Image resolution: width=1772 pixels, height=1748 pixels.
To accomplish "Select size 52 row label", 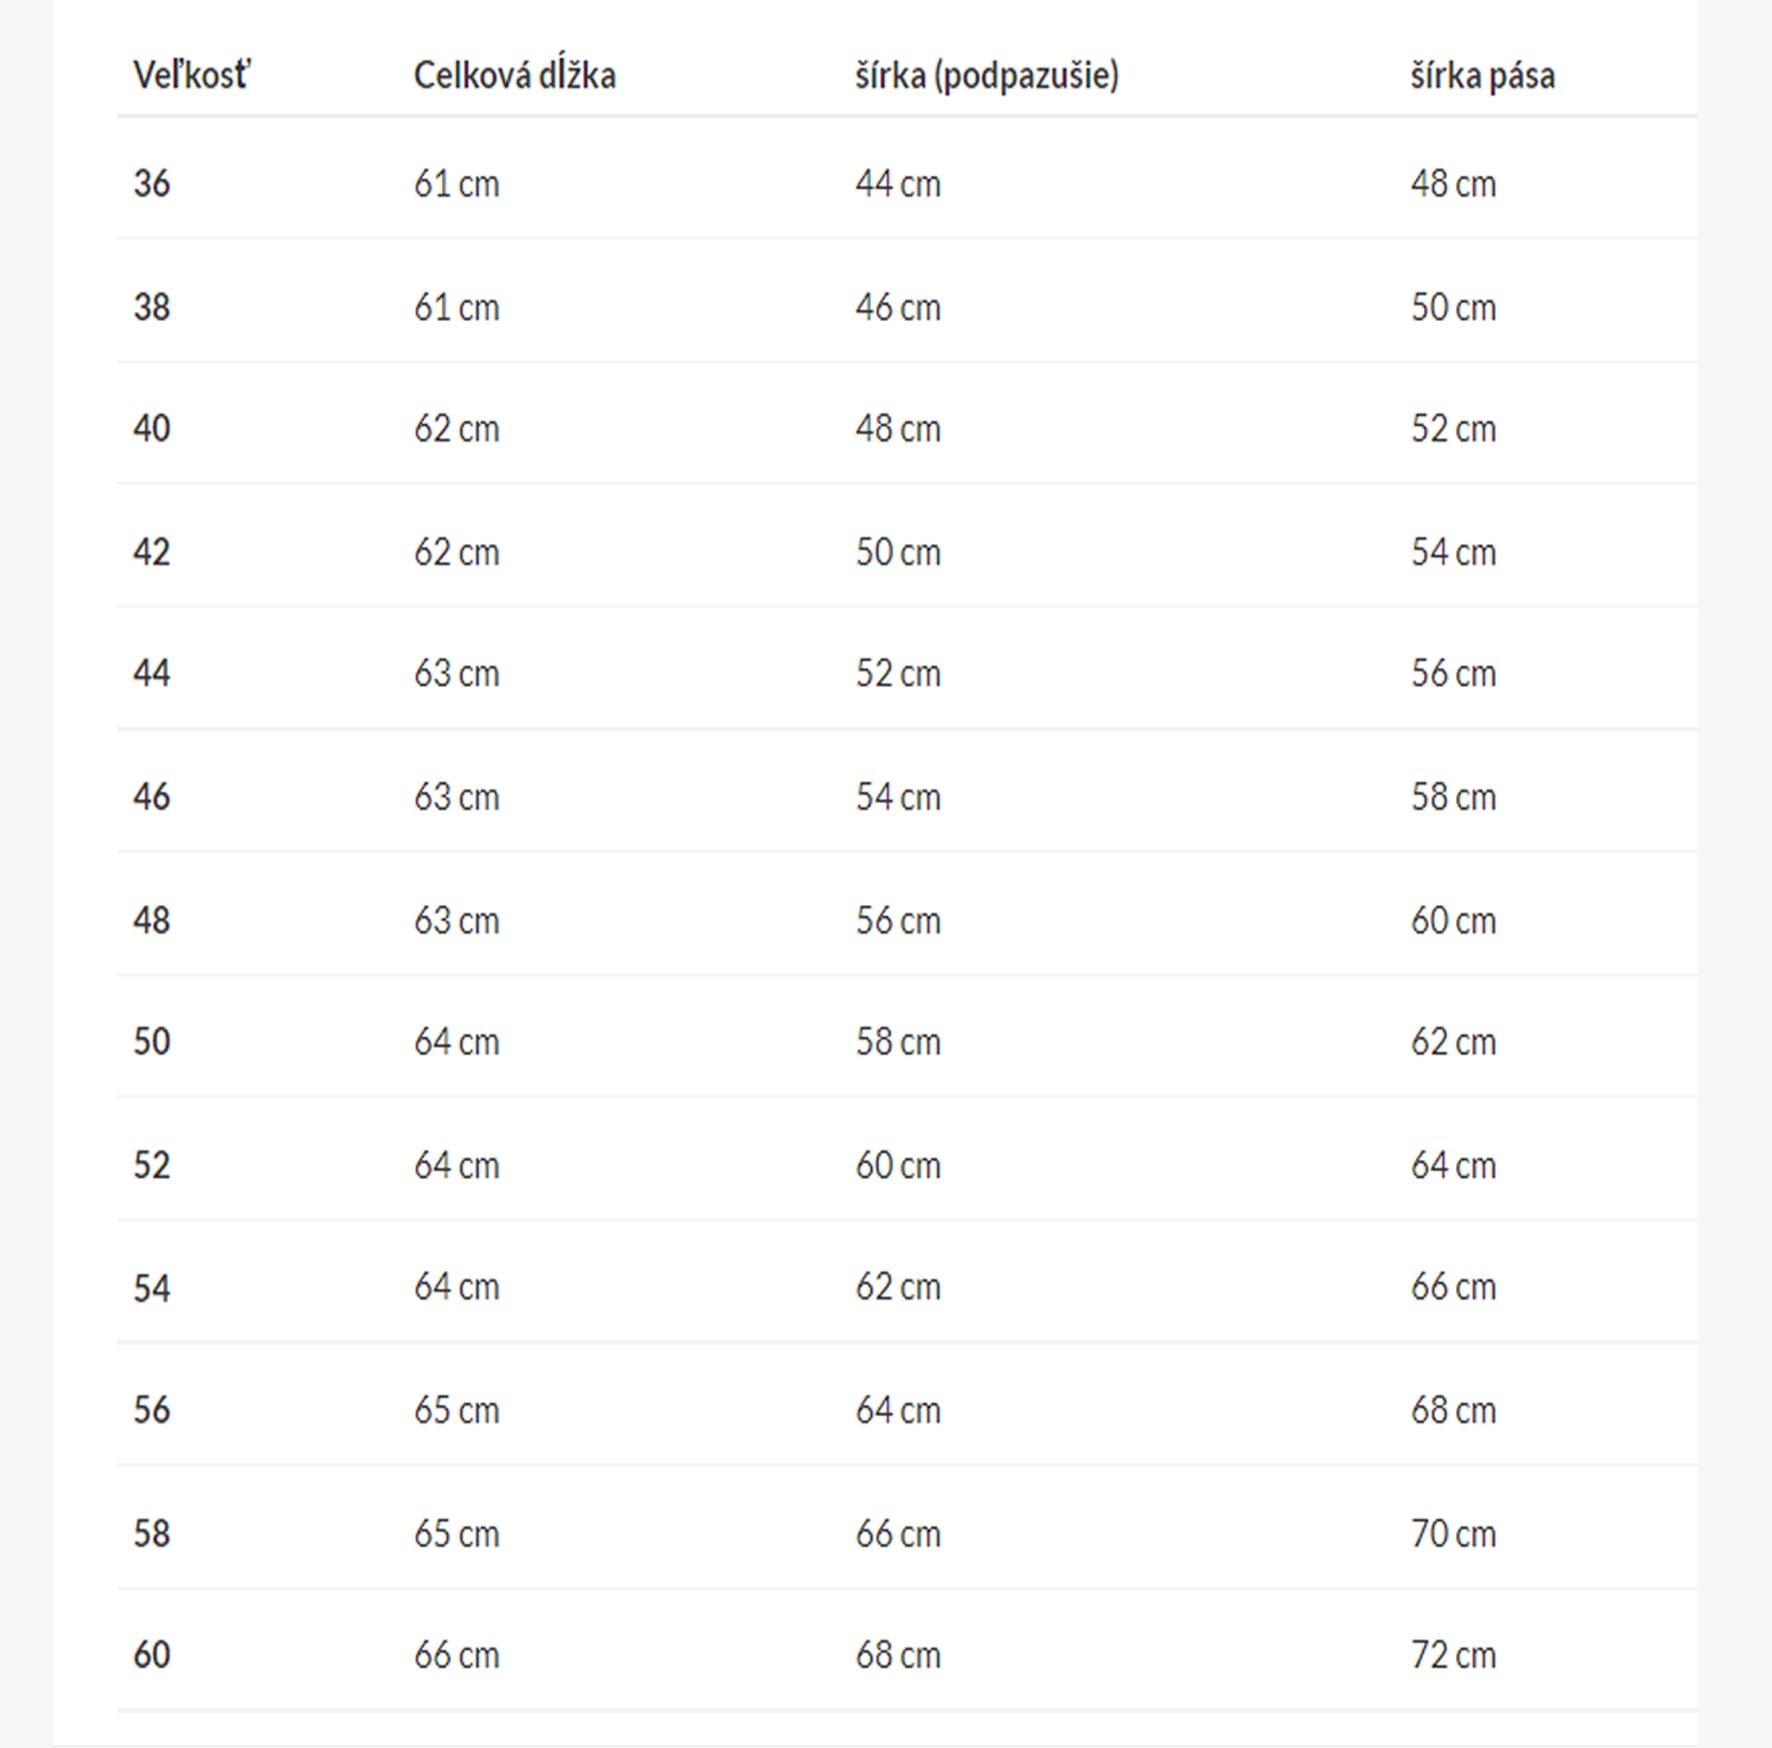I will tap(152, 1164).
